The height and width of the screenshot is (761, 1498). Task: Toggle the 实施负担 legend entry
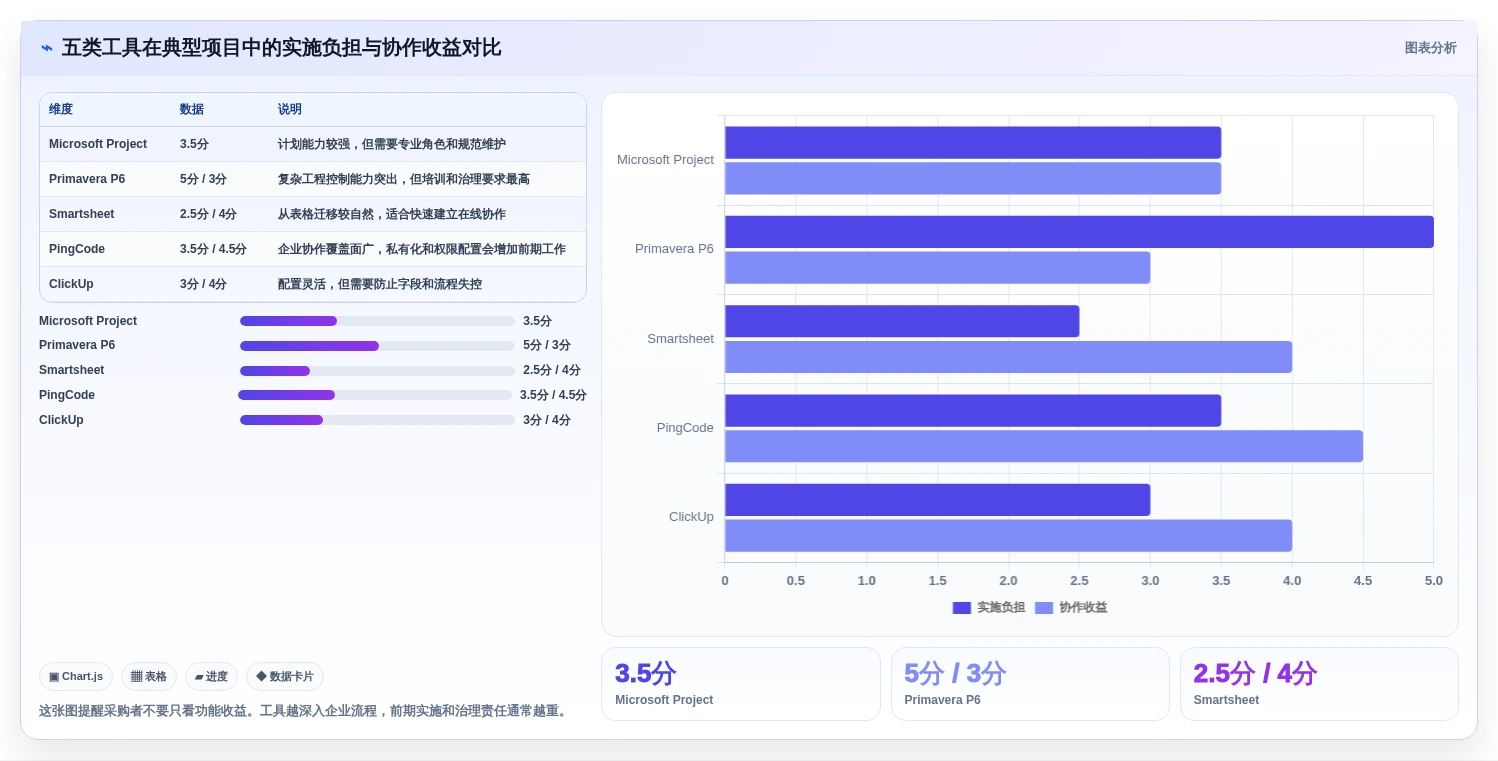pos(989,607)
